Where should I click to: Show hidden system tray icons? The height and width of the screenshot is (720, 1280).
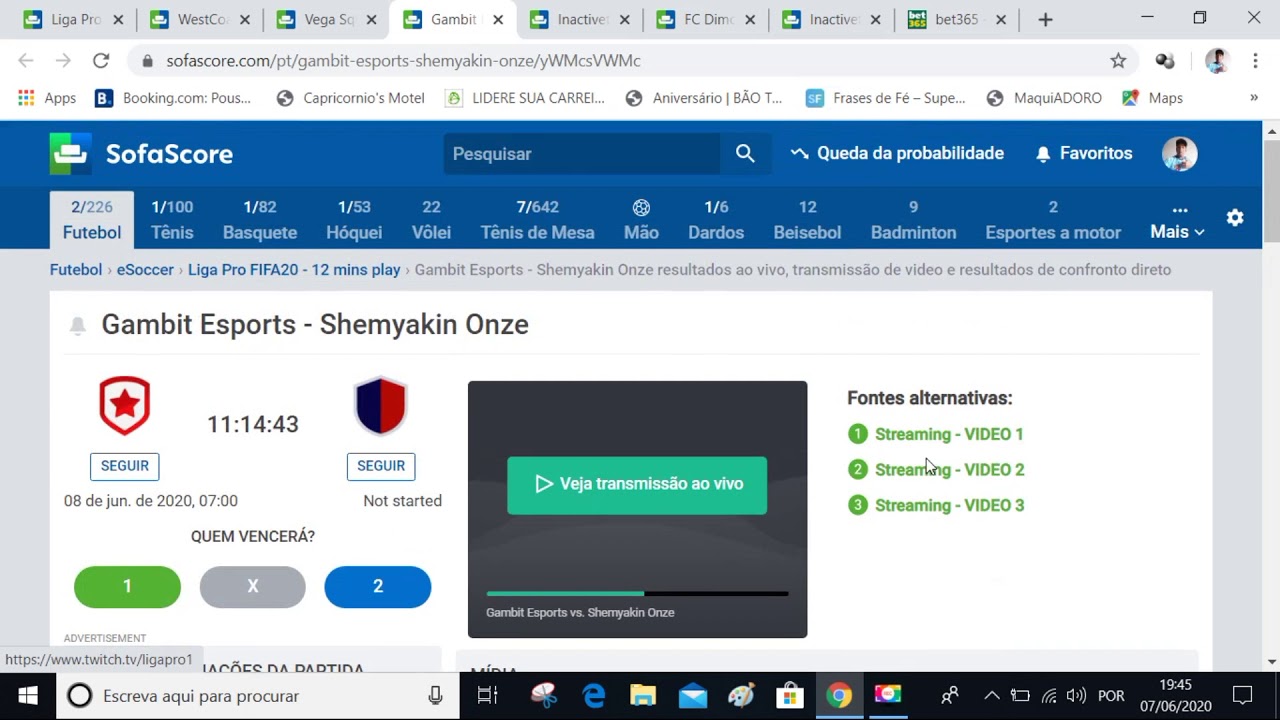(x=991, y=696)
